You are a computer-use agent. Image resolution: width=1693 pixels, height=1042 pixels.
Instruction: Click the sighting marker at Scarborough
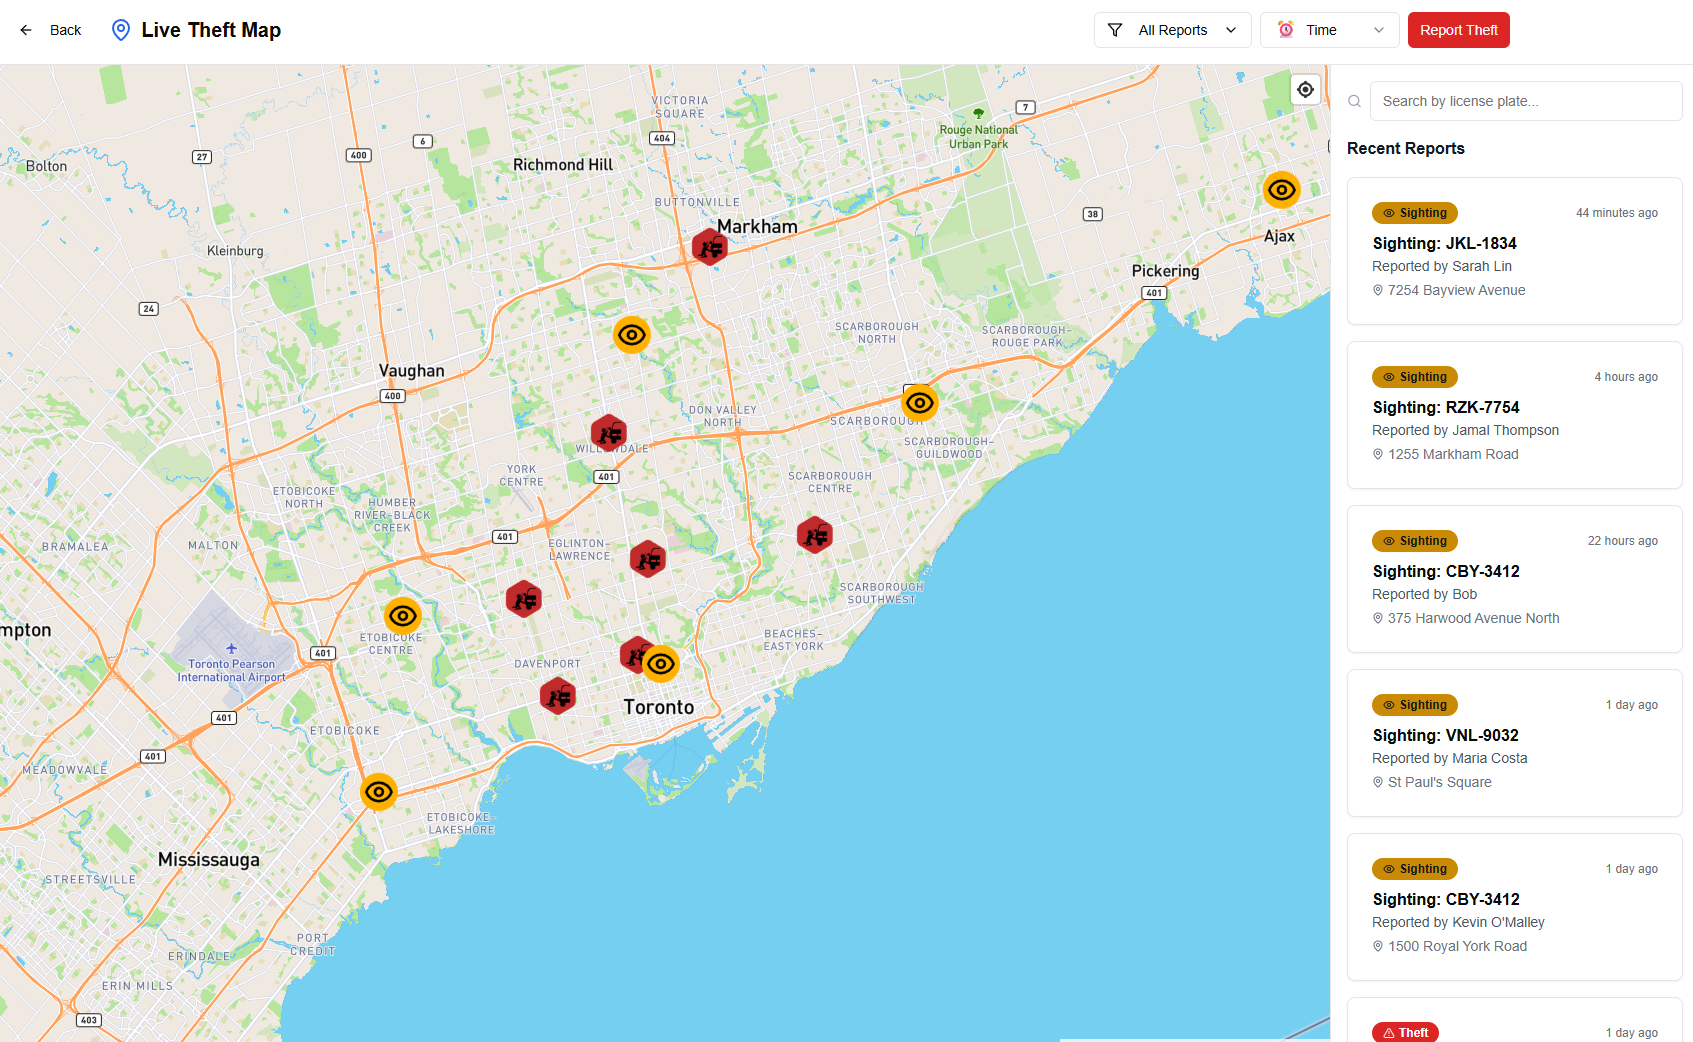pos(919,403)
